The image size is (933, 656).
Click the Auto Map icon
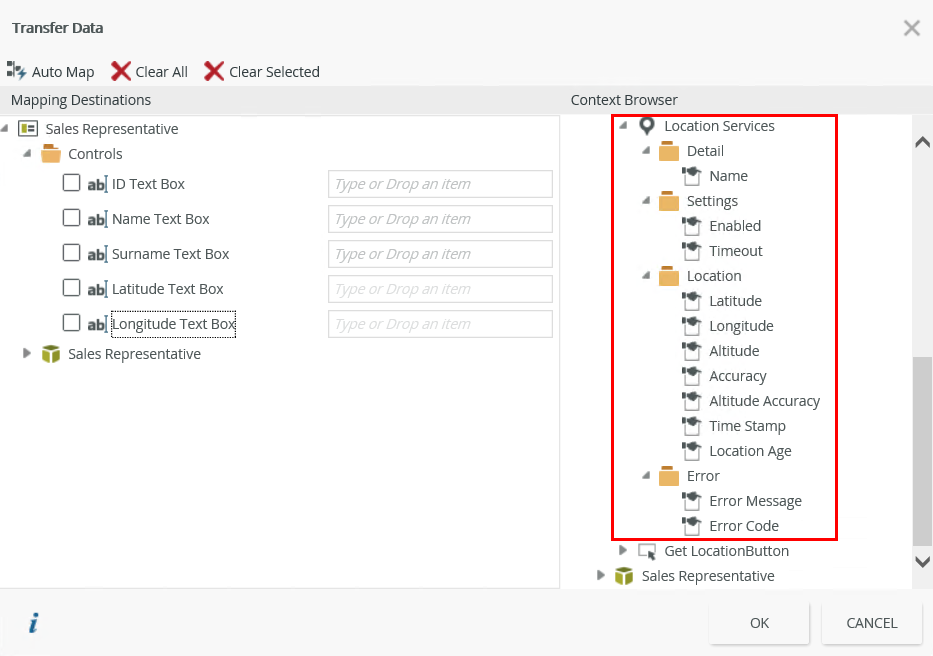16,71
